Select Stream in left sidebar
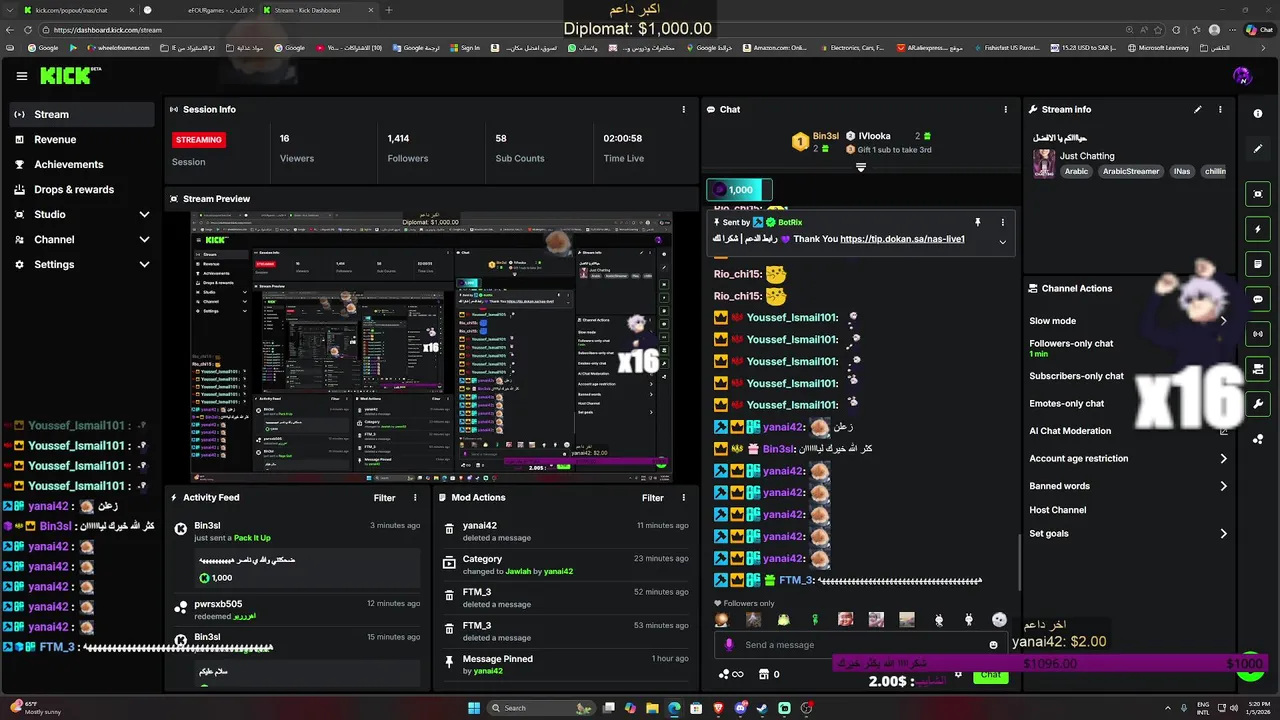The width and height of the screenshot is (1280, 720). tap(82, 114)
